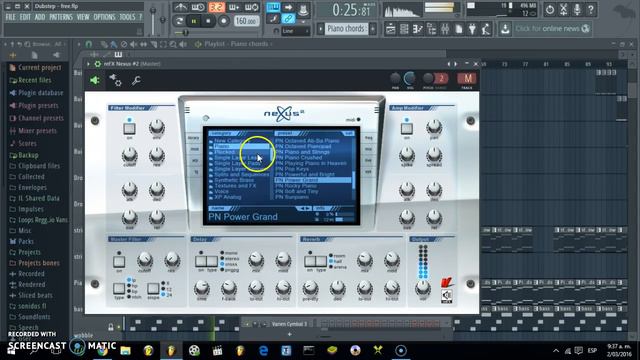
Task: Expand Current project in browser
Action: click(36, 68)
